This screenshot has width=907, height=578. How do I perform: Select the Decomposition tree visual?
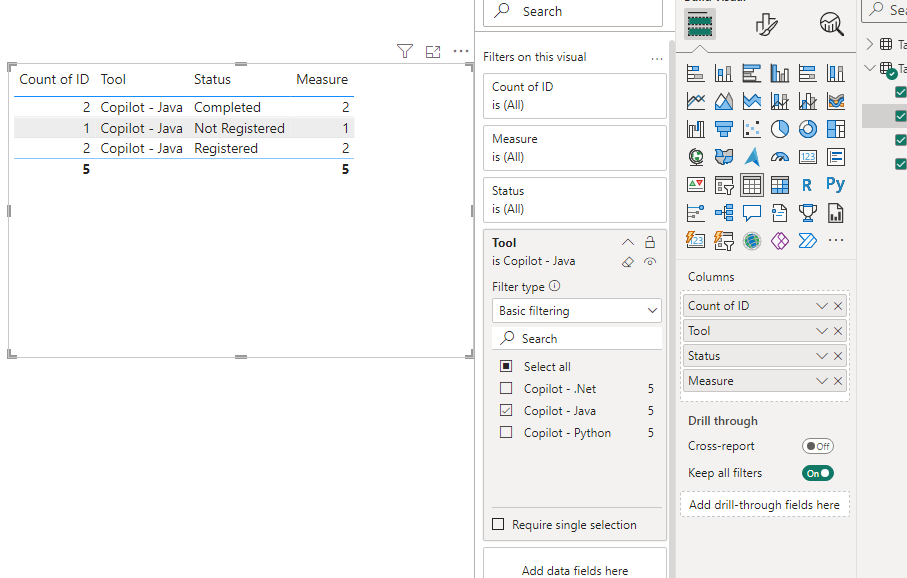pyautogui.click(x=724, y=213)
